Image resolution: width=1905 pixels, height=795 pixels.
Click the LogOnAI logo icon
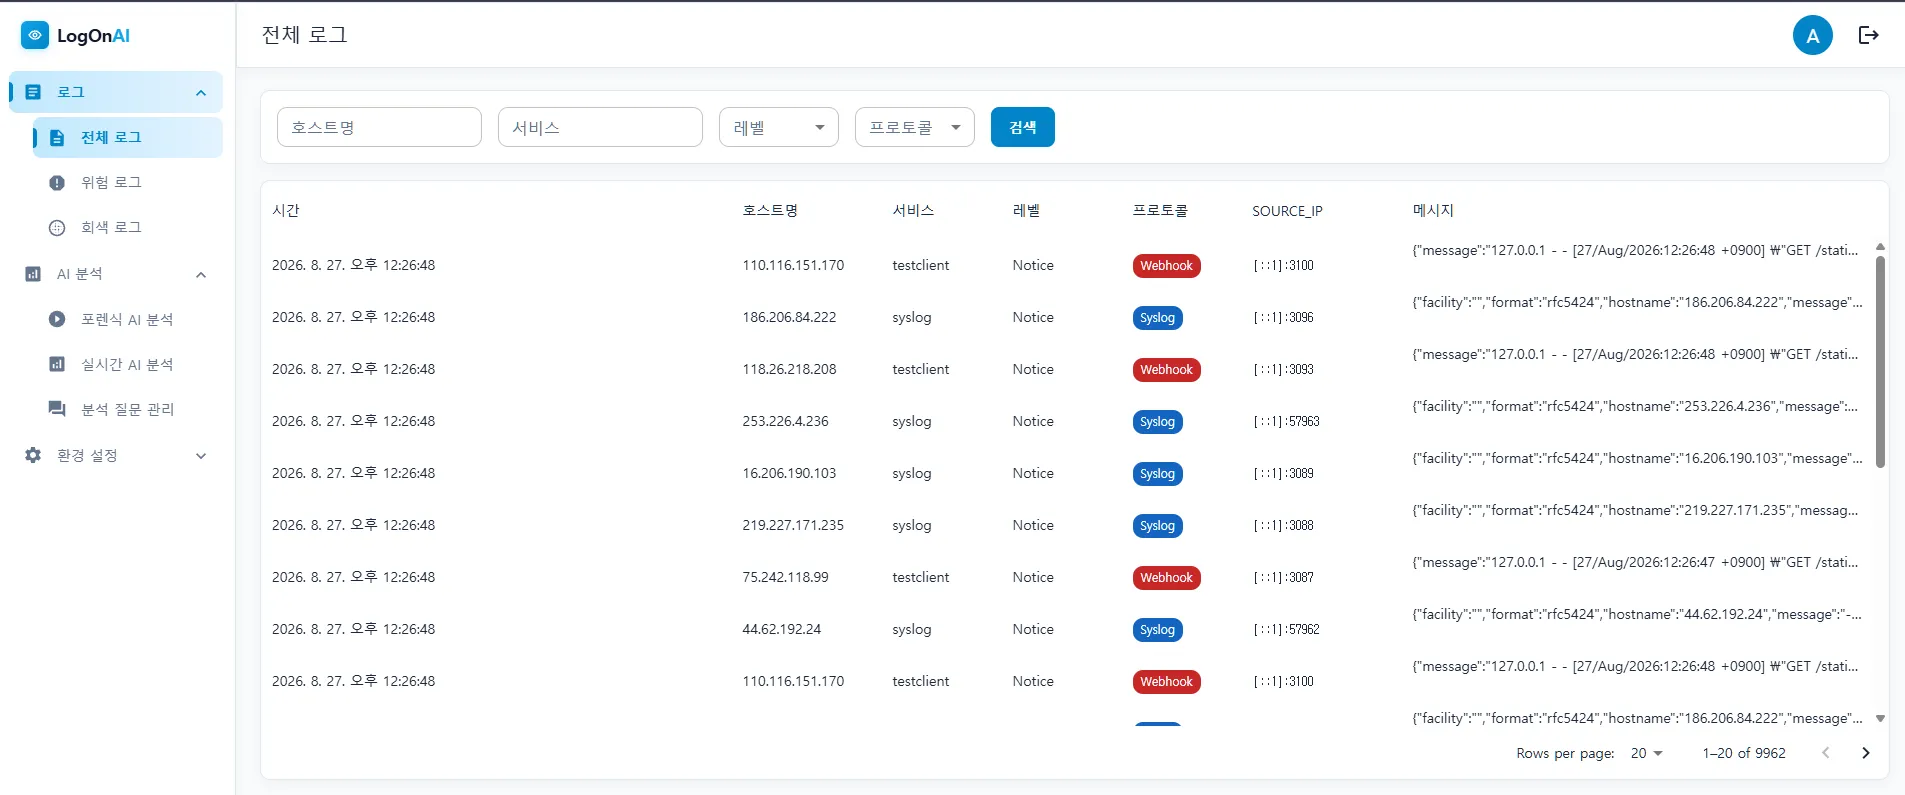click(35, 35)
